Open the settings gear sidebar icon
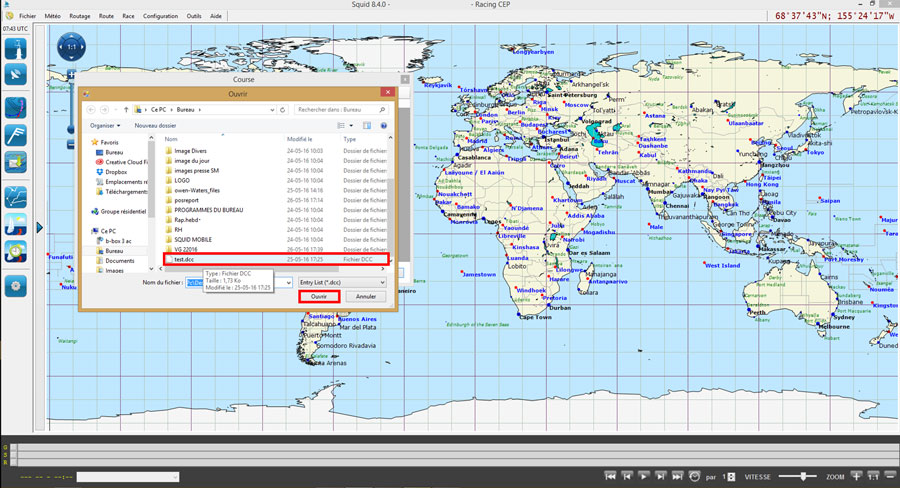 click(x=16, y=286)
